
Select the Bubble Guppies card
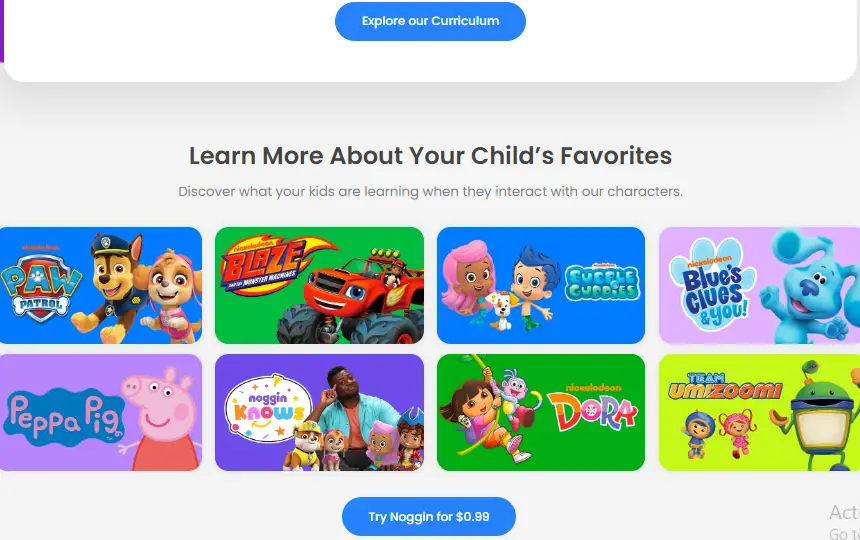[x=541, y=285]
